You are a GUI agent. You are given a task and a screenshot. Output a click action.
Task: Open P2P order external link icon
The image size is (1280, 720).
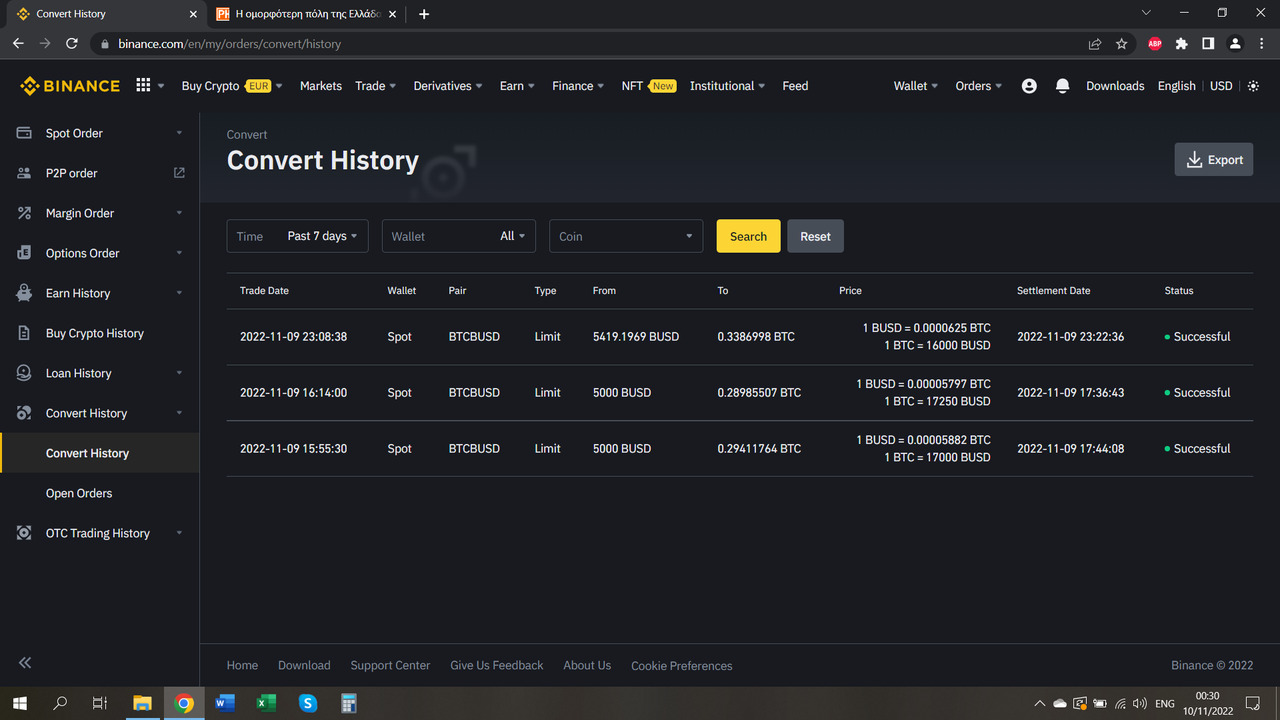click(179, 173)
